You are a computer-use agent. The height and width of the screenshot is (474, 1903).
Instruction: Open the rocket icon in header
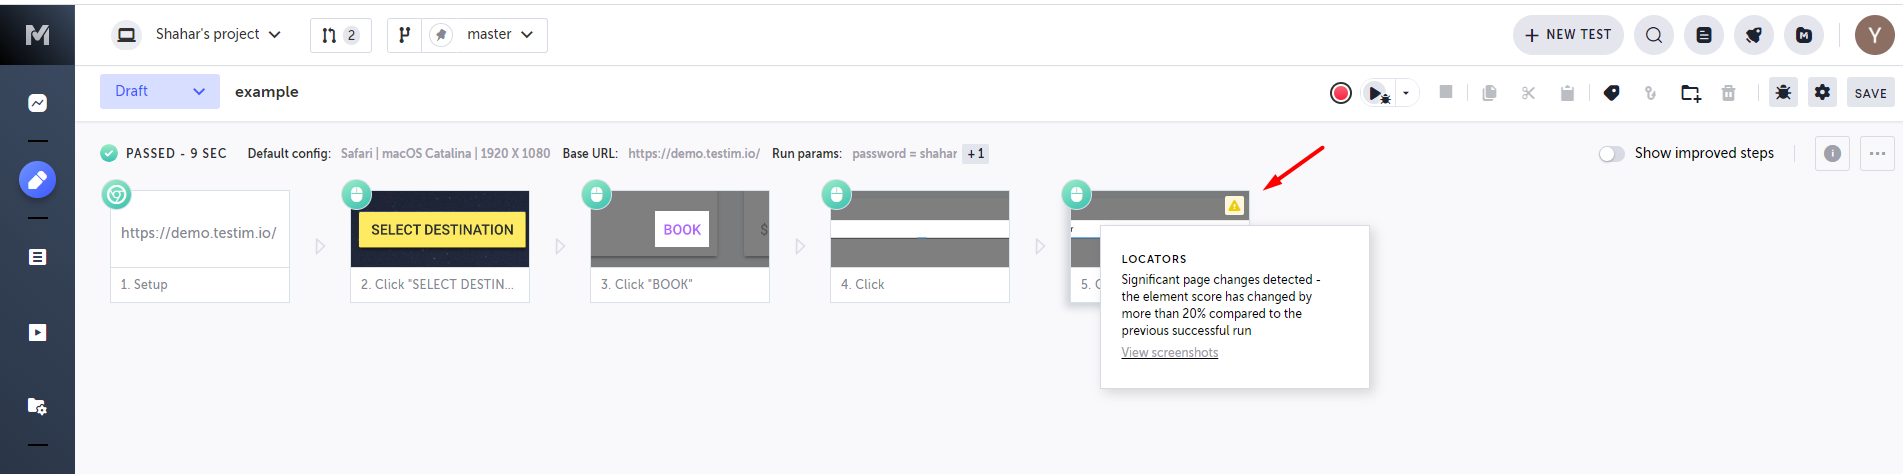click(1754, 35)
